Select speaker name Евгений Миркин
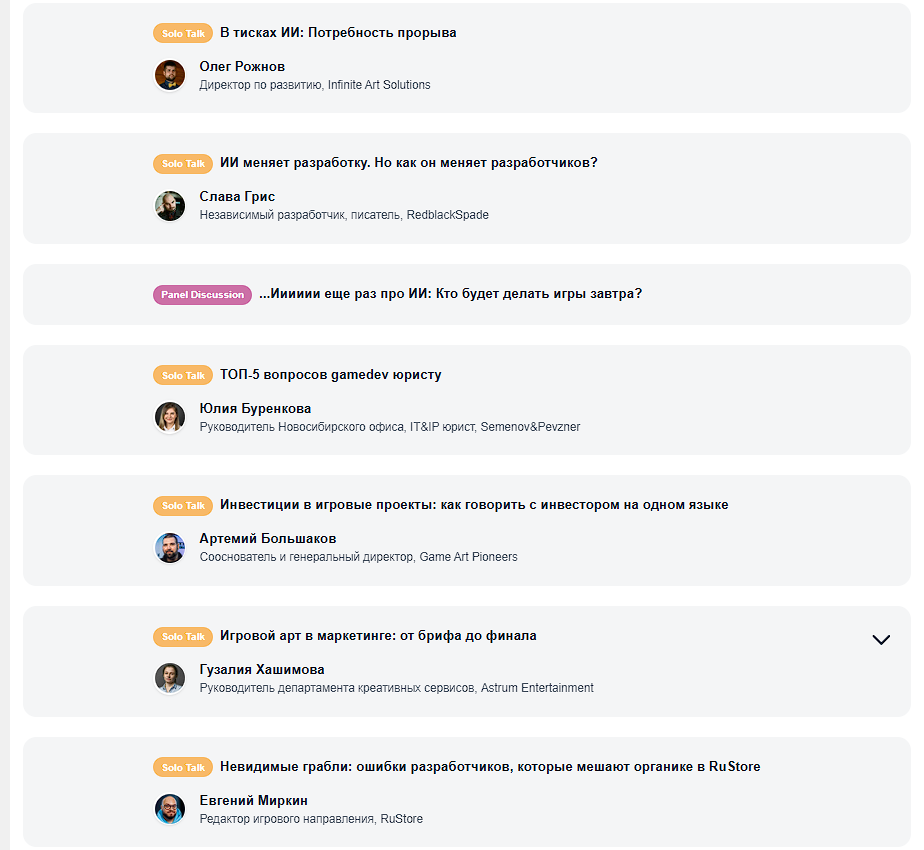The image size is (924, 850). click(x=253, y=800)
